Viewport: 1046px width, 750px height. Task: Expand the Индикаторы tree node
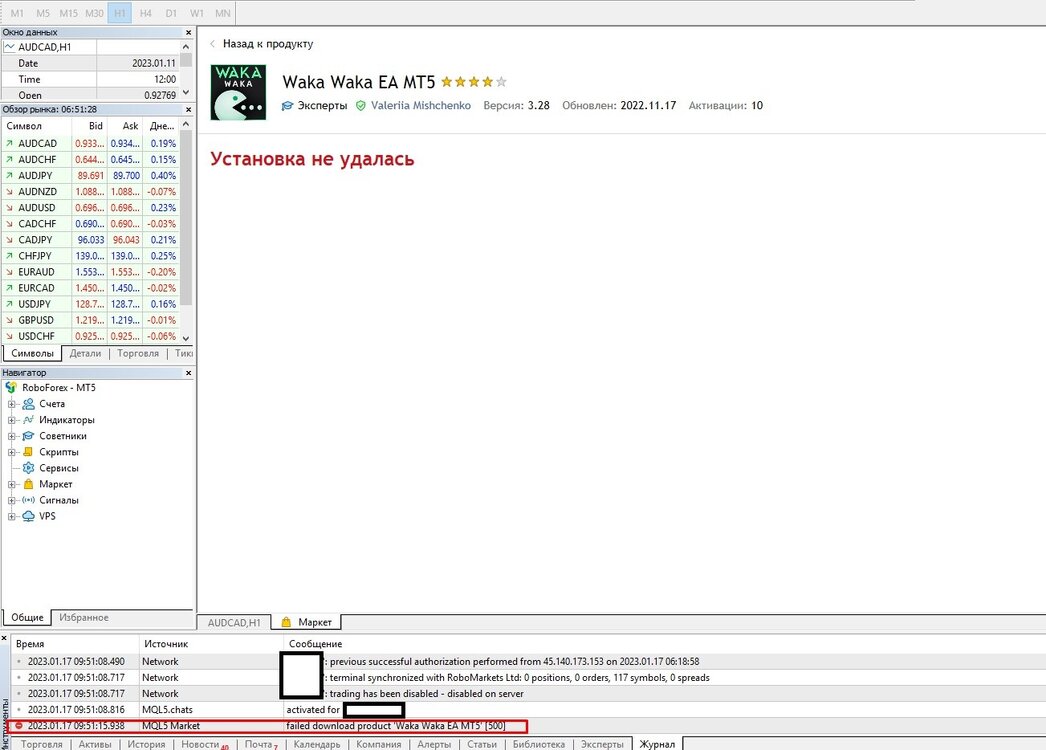click(x=11, y=420)
